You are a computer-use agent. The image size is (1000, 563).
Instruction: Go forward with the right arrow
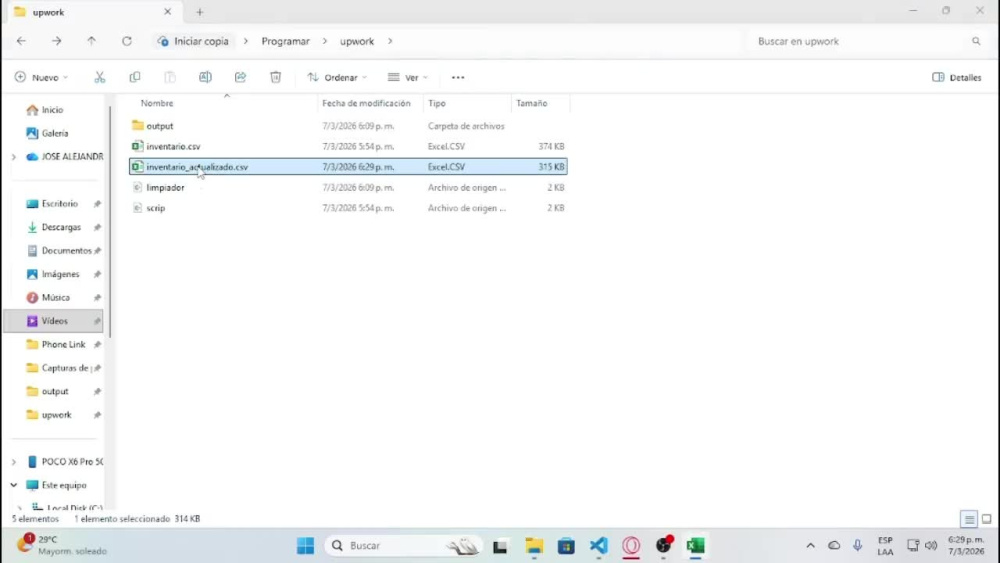[x=57, y=41]
